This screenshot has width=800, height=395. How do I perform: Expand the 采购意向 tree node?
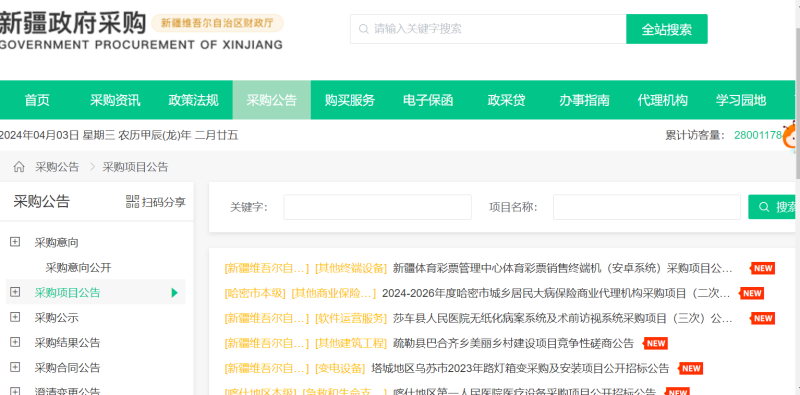[15, 242]
